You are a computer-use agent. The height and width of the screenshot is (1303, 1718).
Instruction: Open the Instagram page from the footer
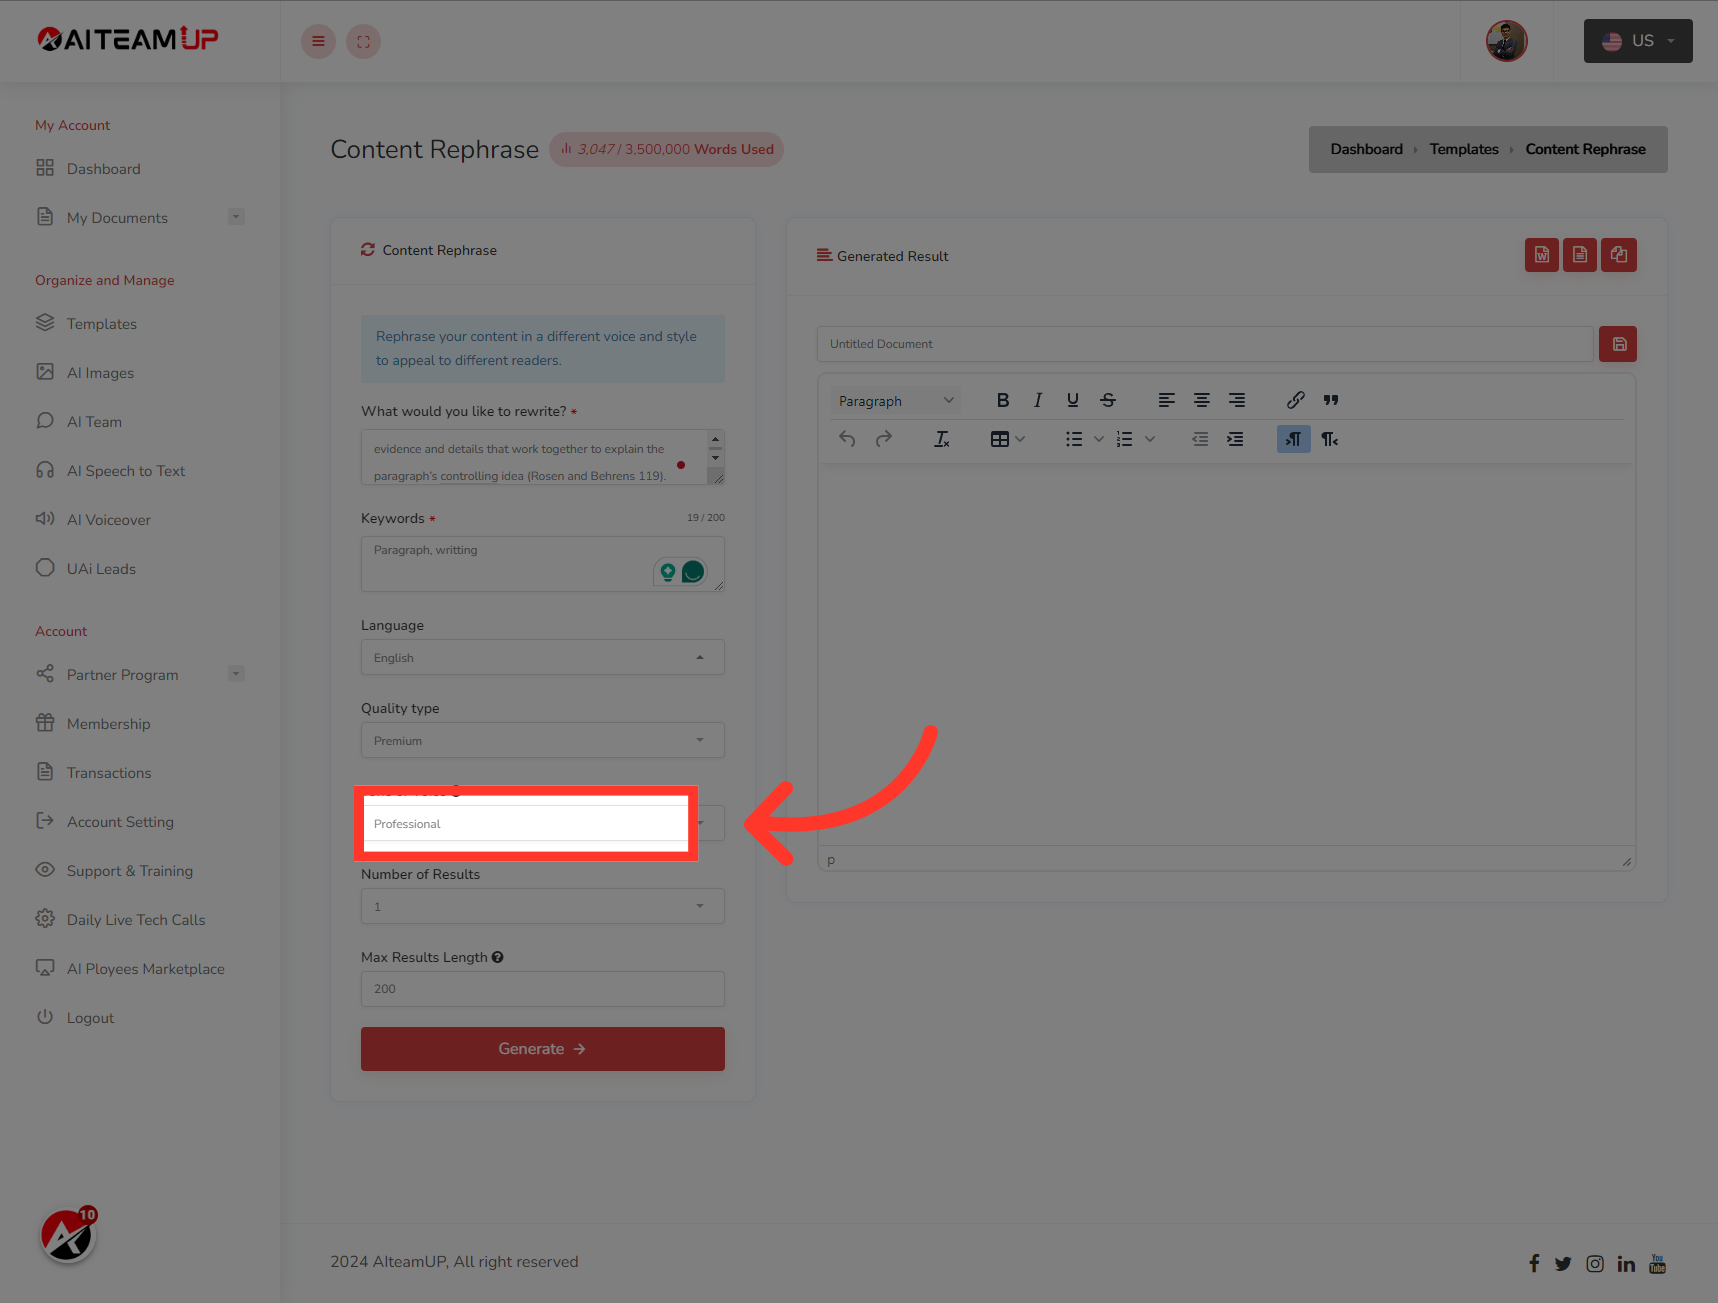point(1595,1264)
